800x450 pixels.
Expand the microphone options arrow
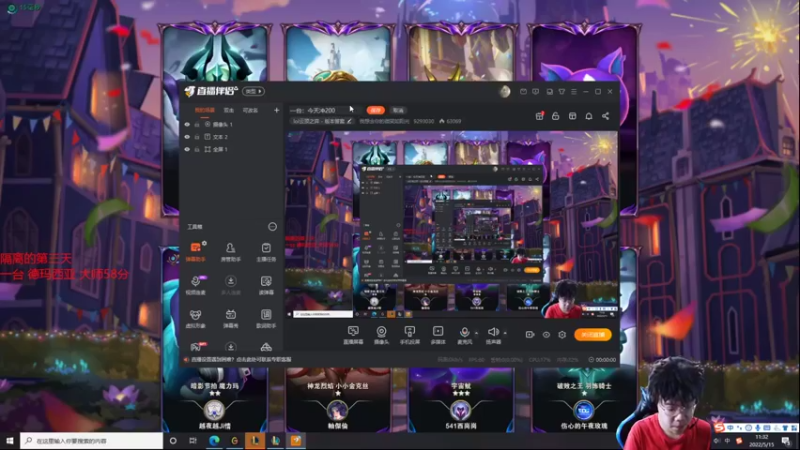click(477, 333)
